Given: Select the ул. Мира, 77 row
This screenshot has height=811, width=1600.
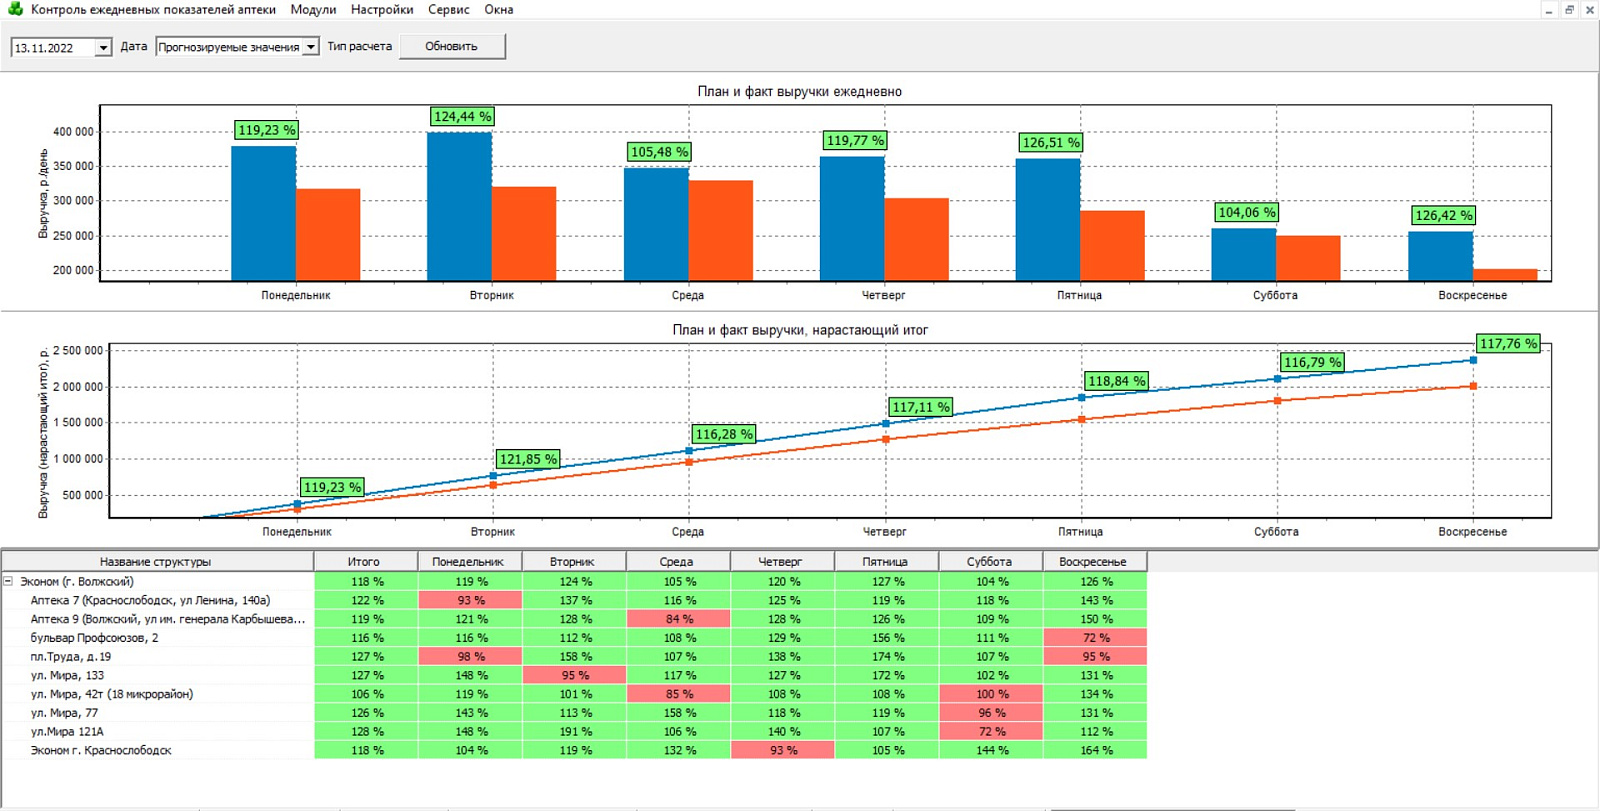Looking at the screenshot, I should [x=574, y=713].
